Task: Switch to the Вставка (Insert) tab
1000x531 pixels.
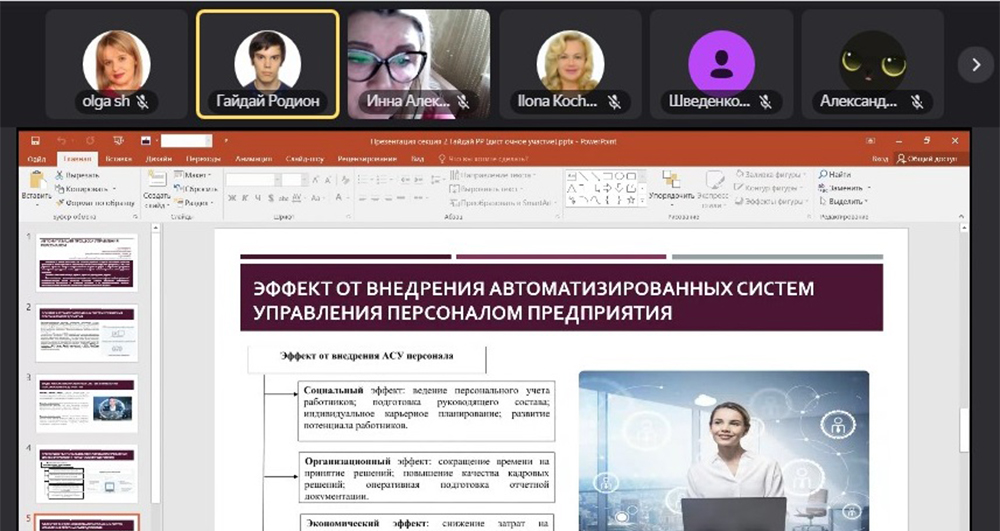Action: 119,159
